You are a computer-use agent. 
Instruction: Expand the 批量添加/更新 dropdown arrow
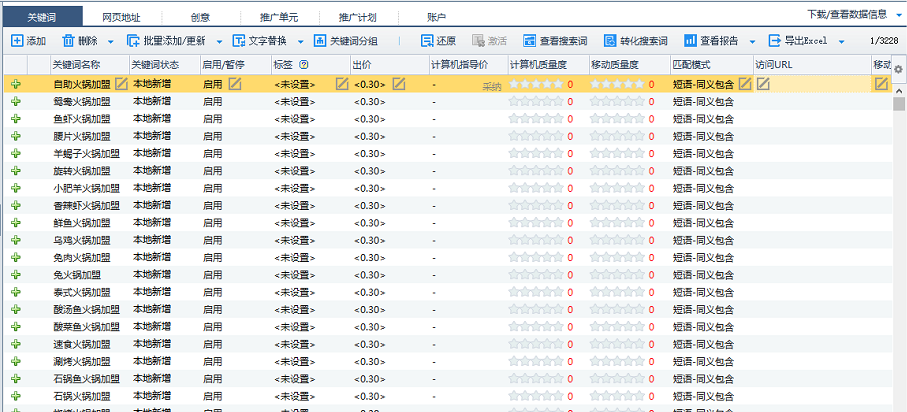(220, 42)
